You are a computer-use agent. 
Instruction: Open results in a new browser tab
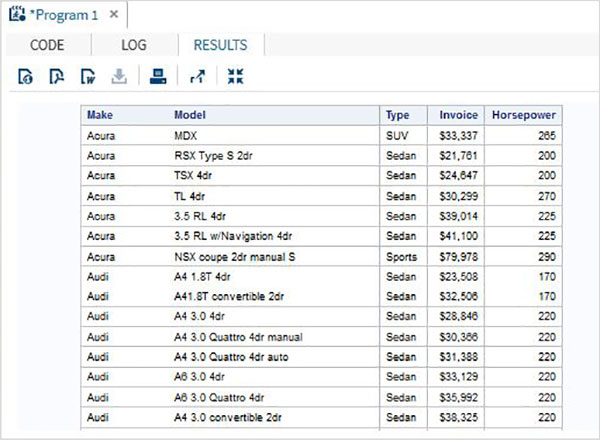pos(196,76)
